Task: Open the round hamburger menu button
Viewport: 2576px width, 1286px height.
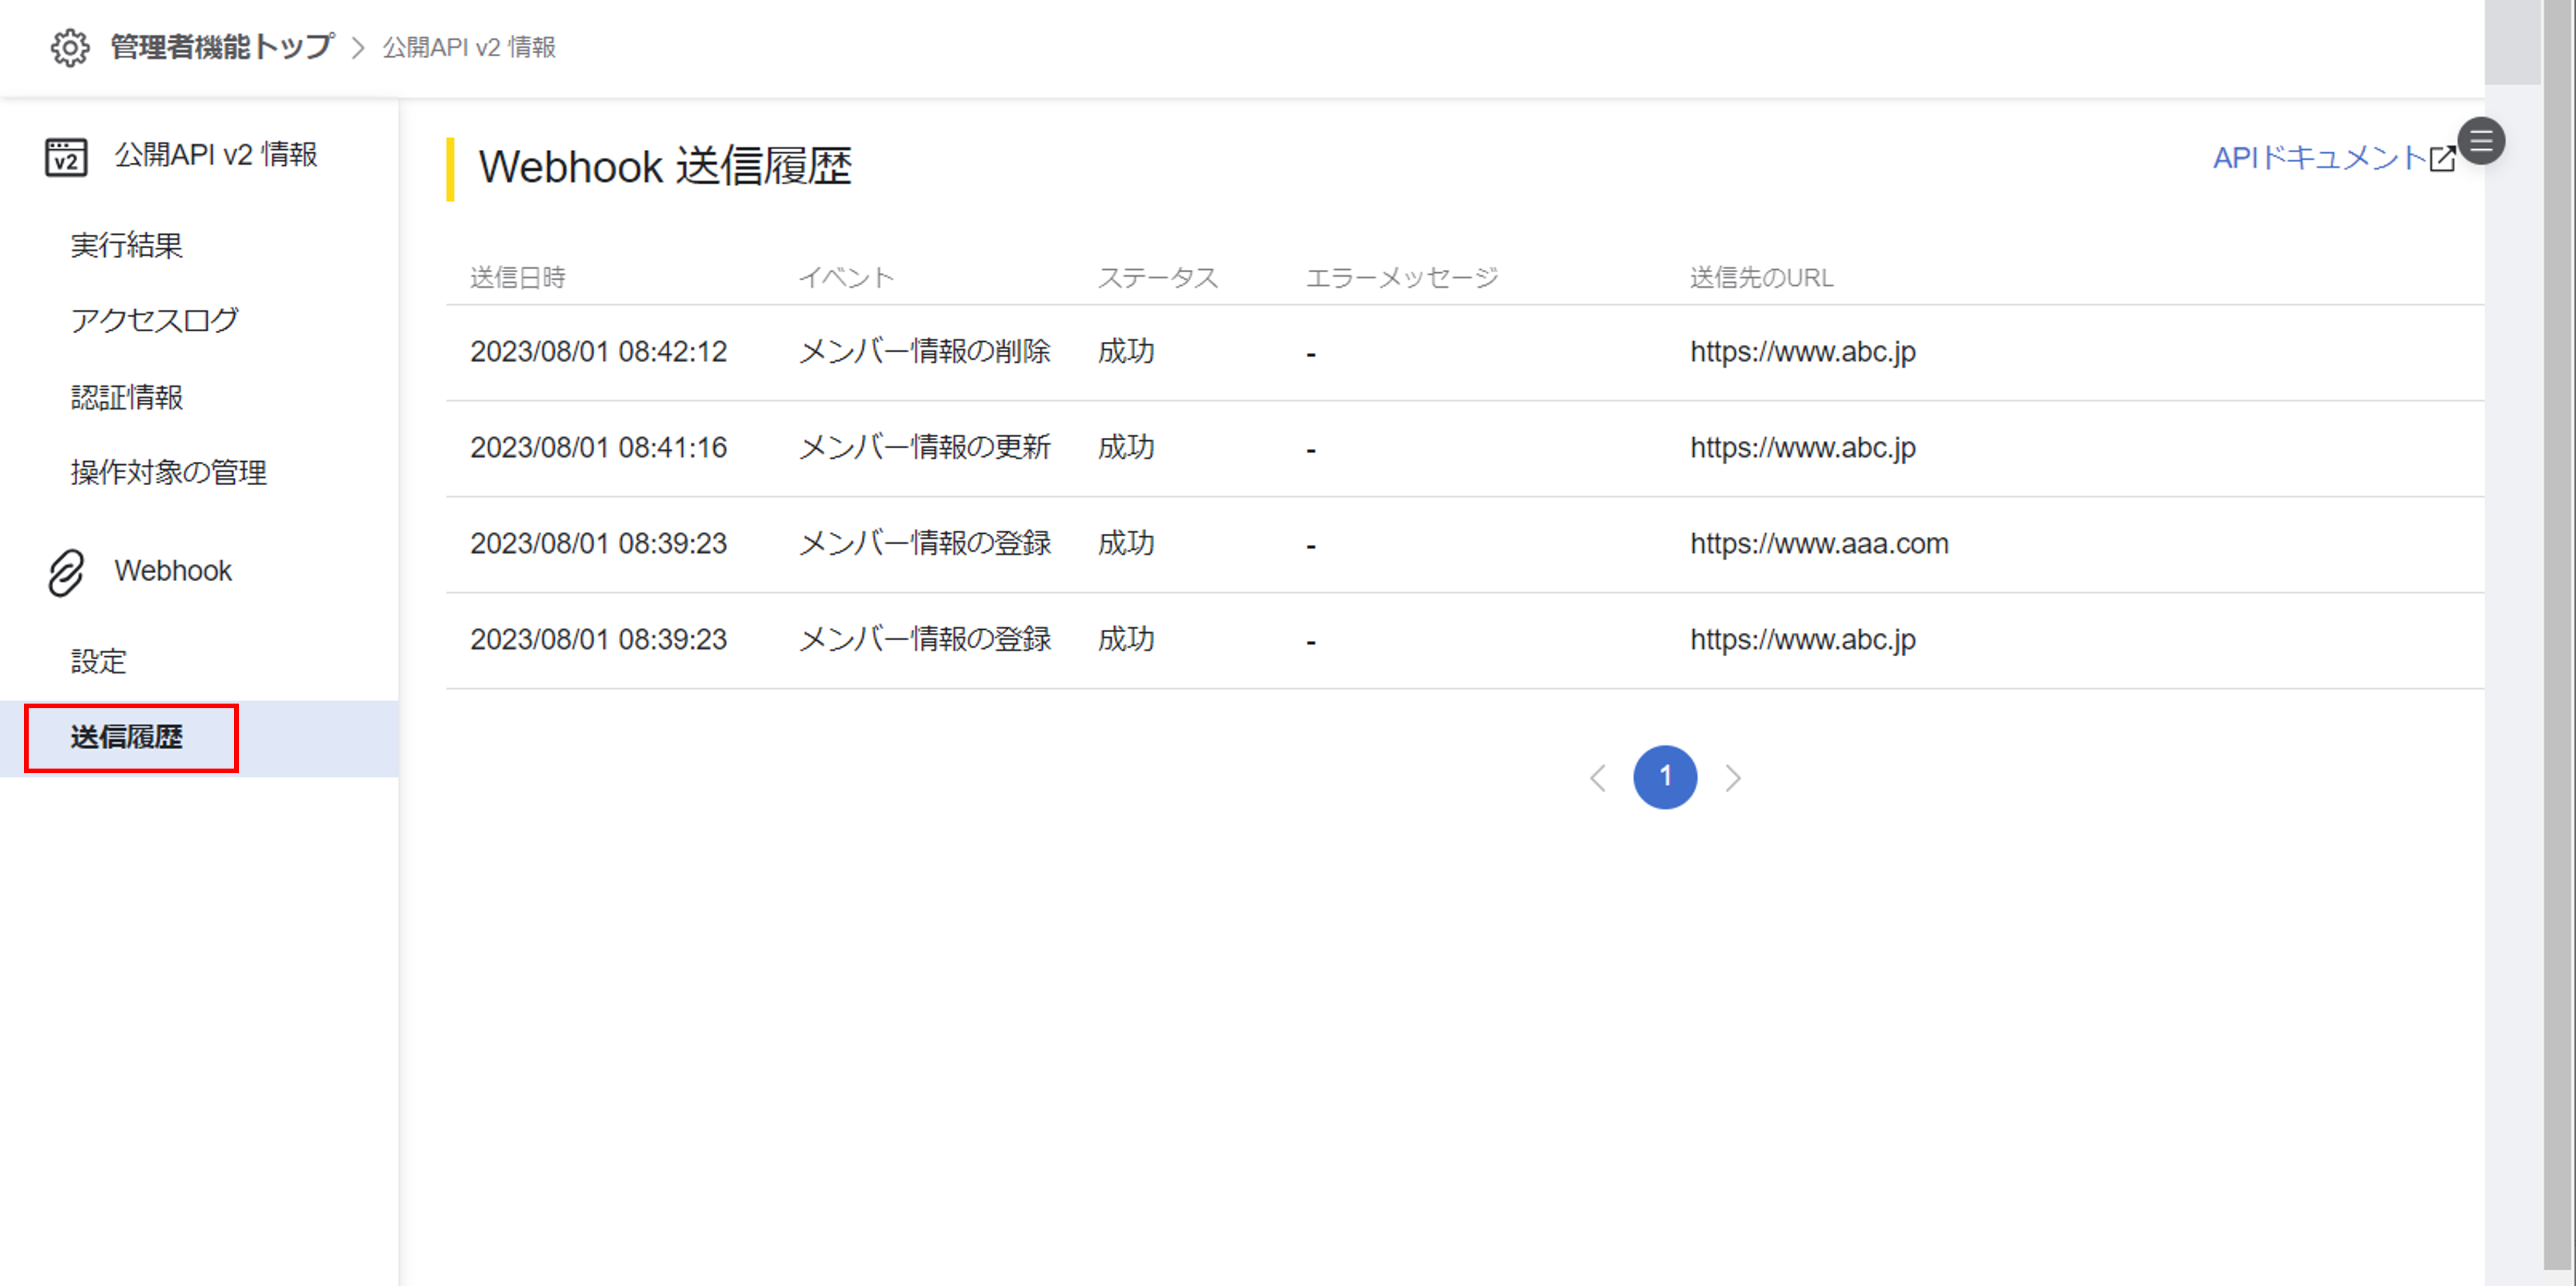Action: pyautogui.click(x=2481, y=141)
